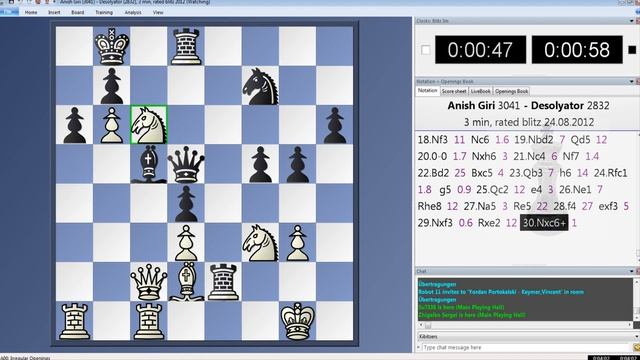Jump to move 19.Nbd2 in notation
Image resolution: width=640 pixels, height=360 pixels.
(x=533, y=140)
